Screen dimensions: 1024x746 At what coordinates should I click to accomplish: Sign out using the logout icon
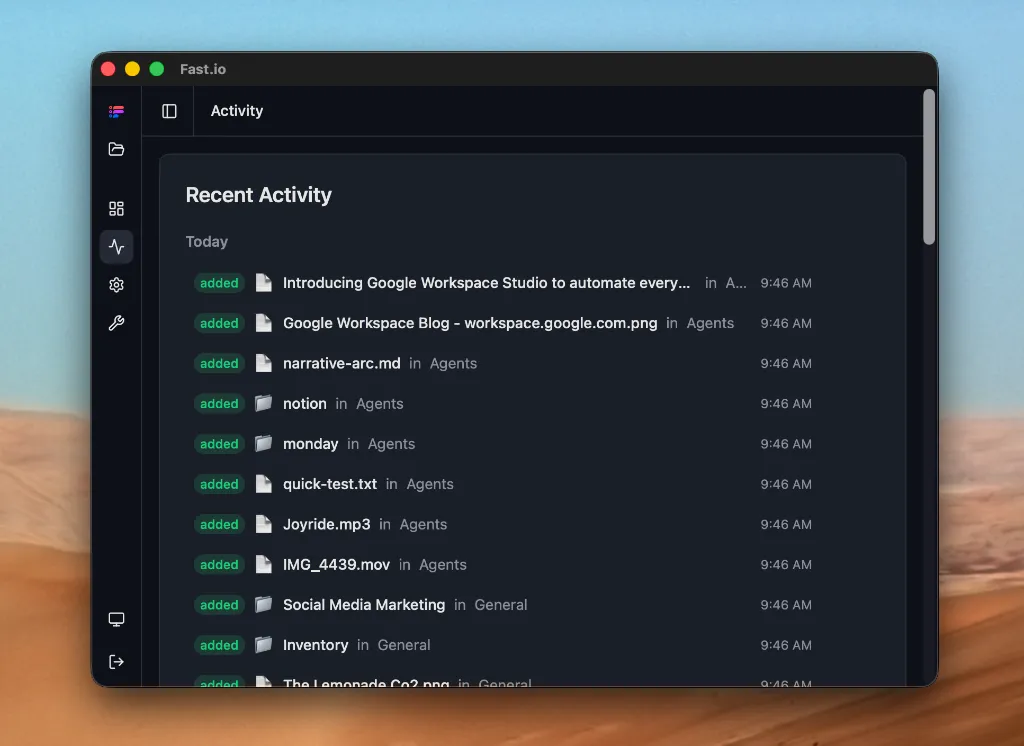click(116, 661)
